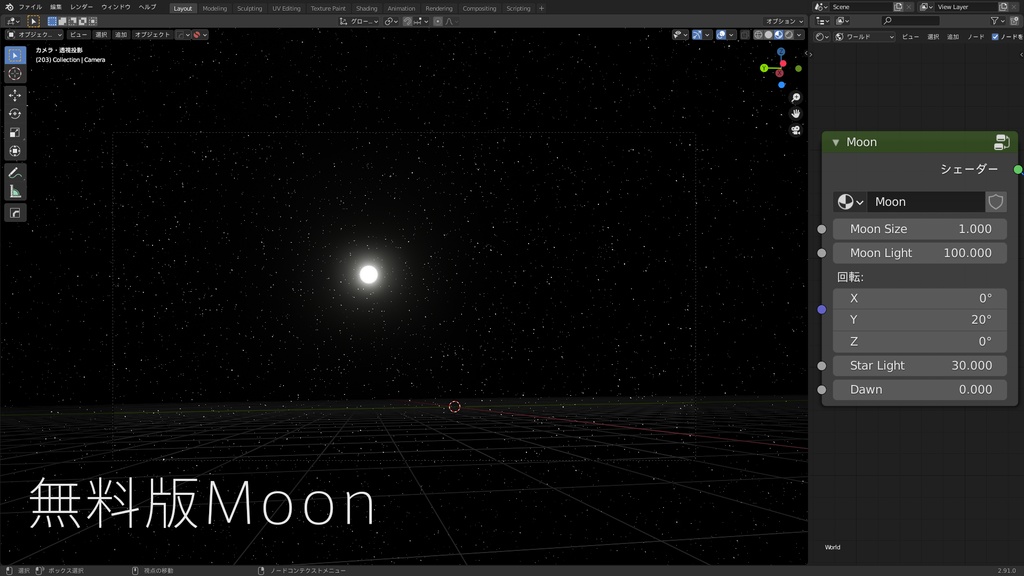Select the Scale tool

point(14,132)
